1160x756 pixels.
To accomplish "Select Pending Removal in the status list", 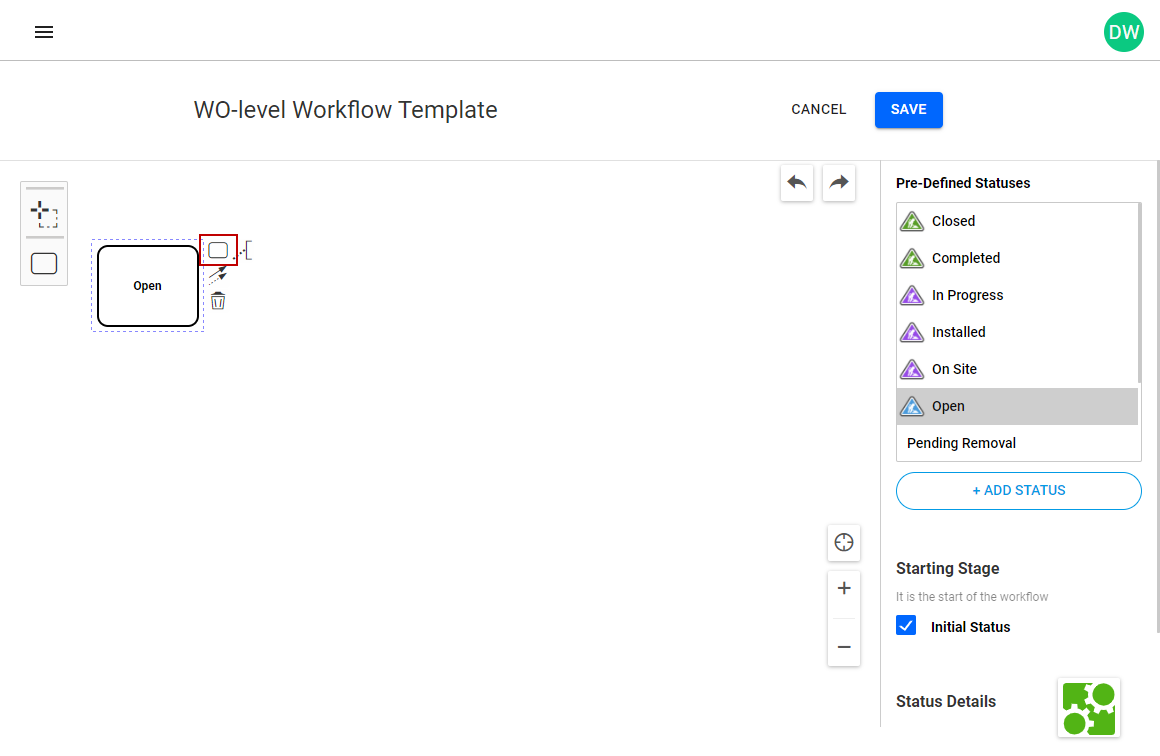I will (1017, 443).
